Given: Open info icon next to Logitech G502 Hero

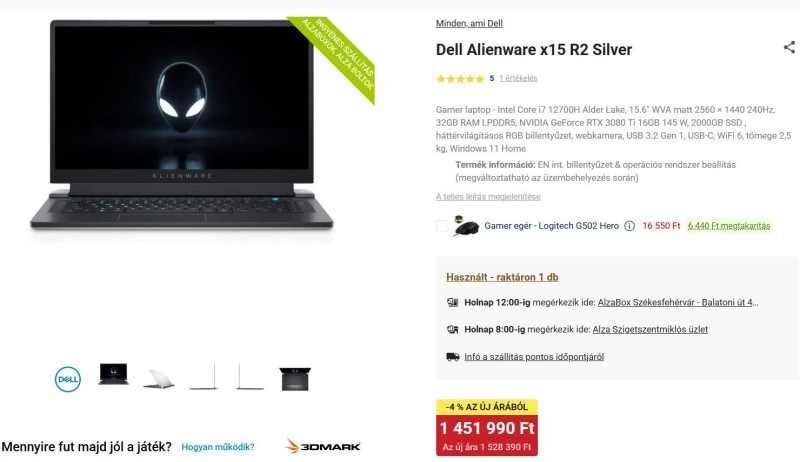Looking at the screenshot, I should coord(630,226).
